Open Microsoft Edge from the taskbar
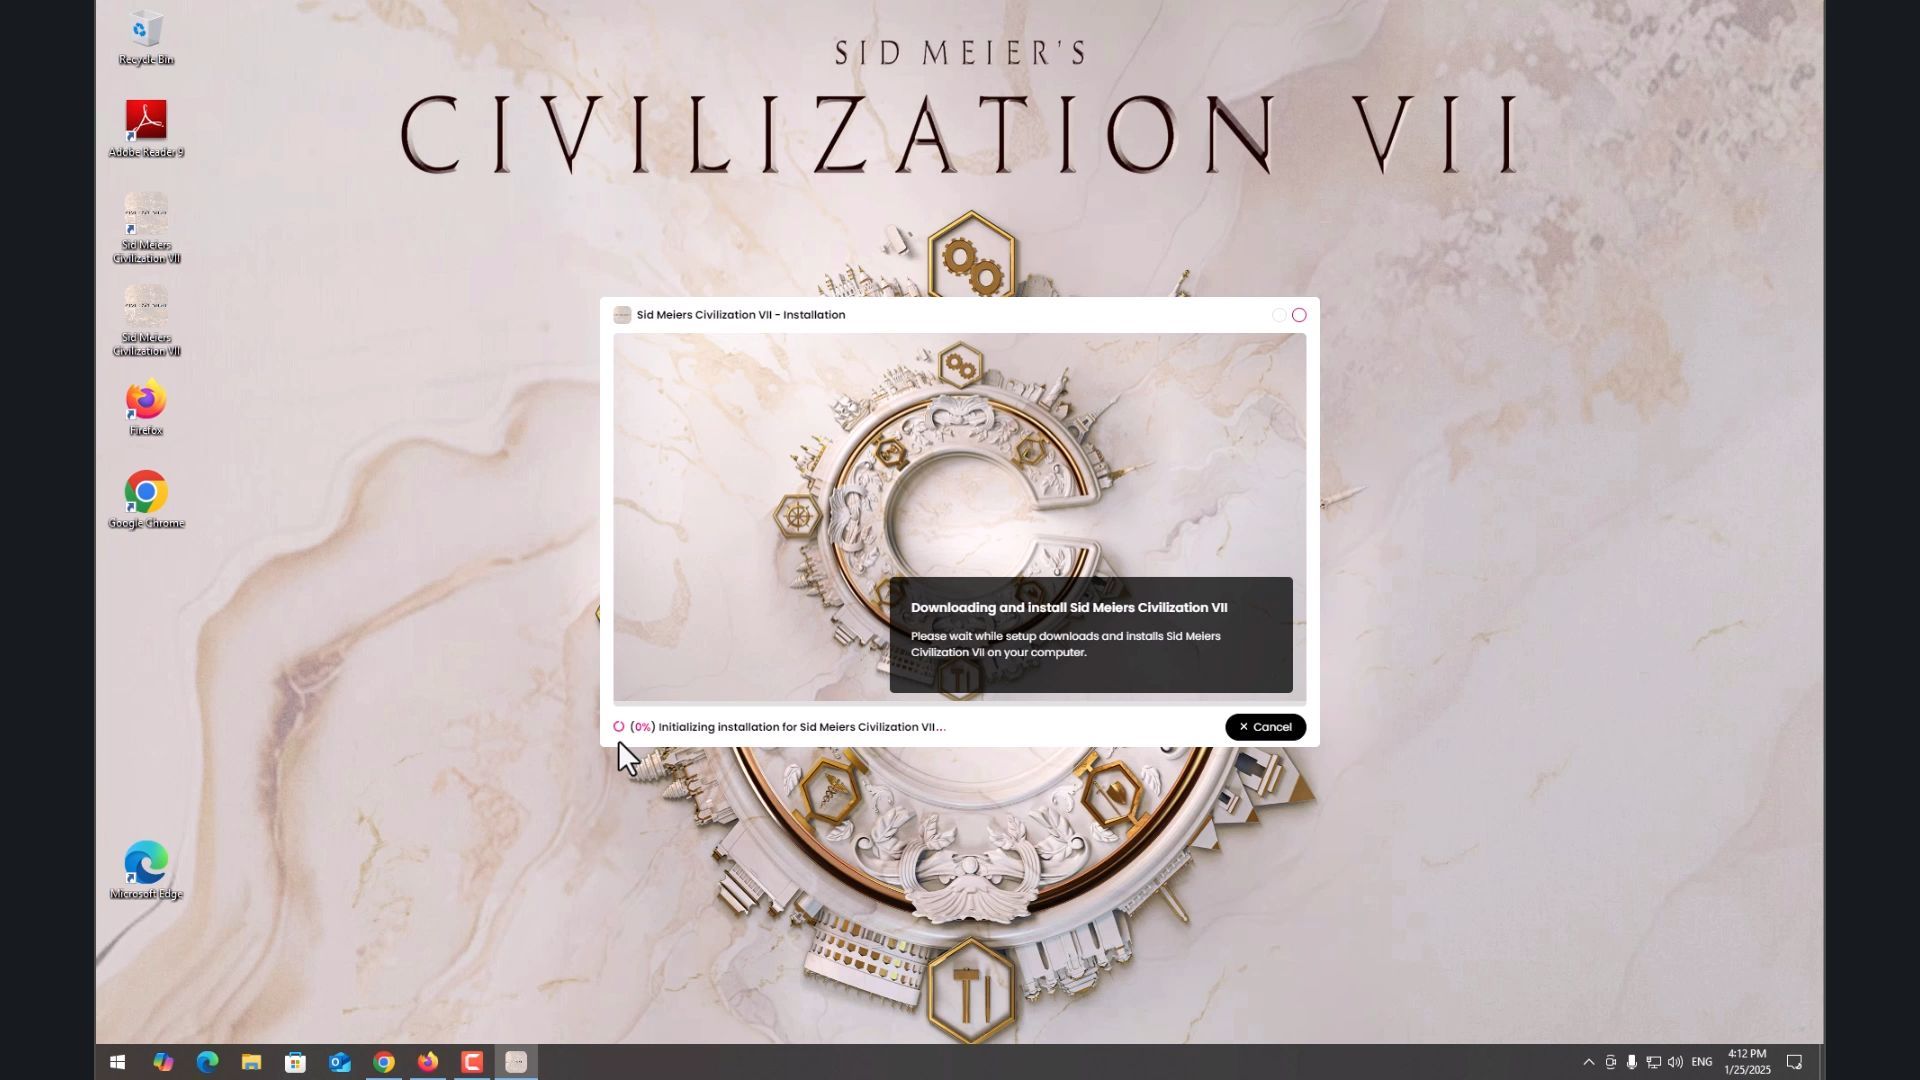 (x=207, y=1062)
